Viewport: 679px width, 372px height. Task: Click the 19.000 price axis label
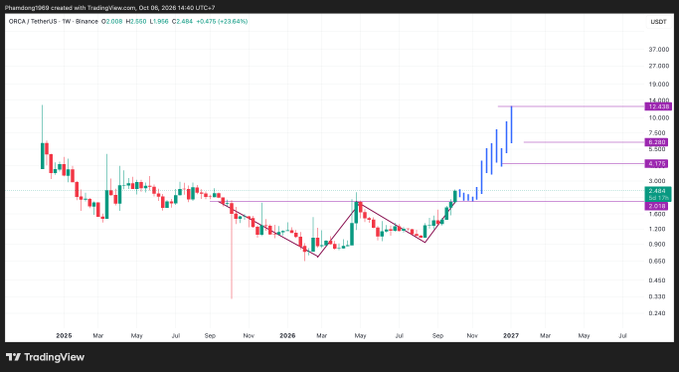coord(659,84)
